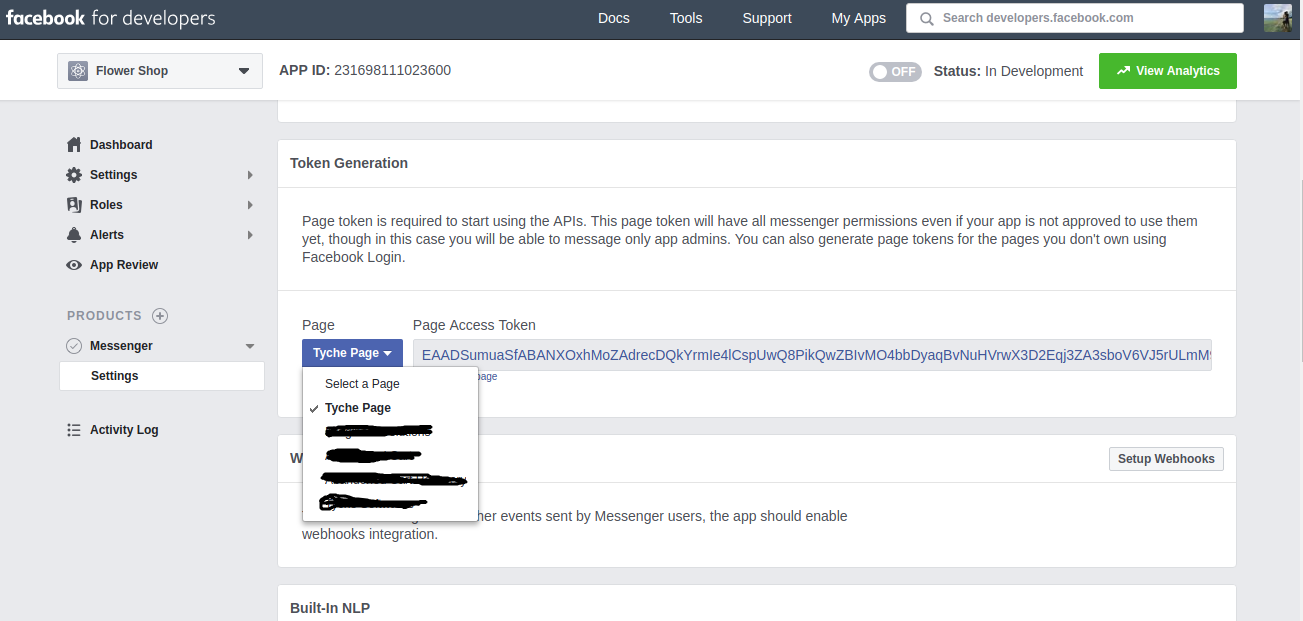Open the My Apps menu

click(x=859, y=18)
